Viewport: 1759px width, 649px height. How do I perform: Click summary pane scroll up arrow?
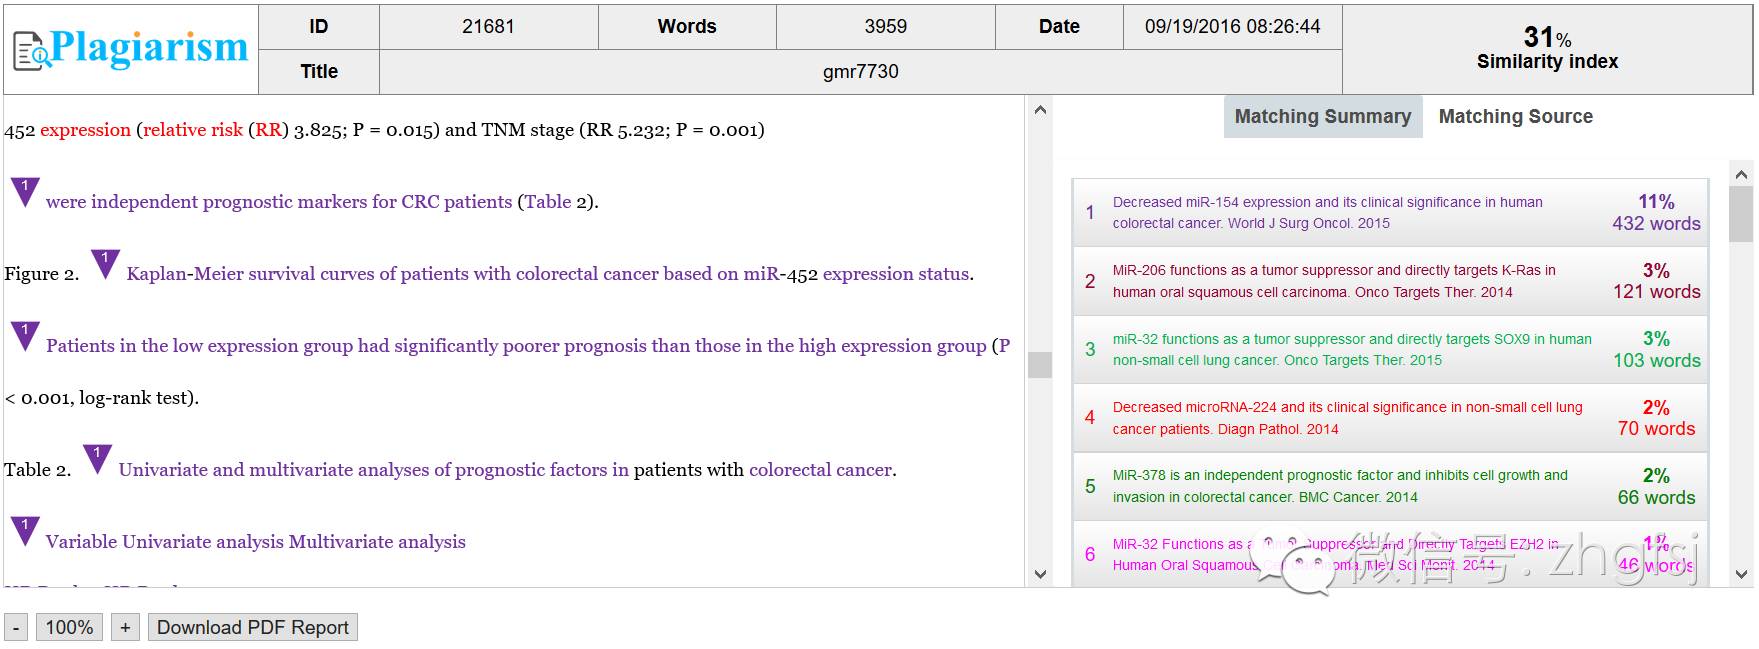1741,174
